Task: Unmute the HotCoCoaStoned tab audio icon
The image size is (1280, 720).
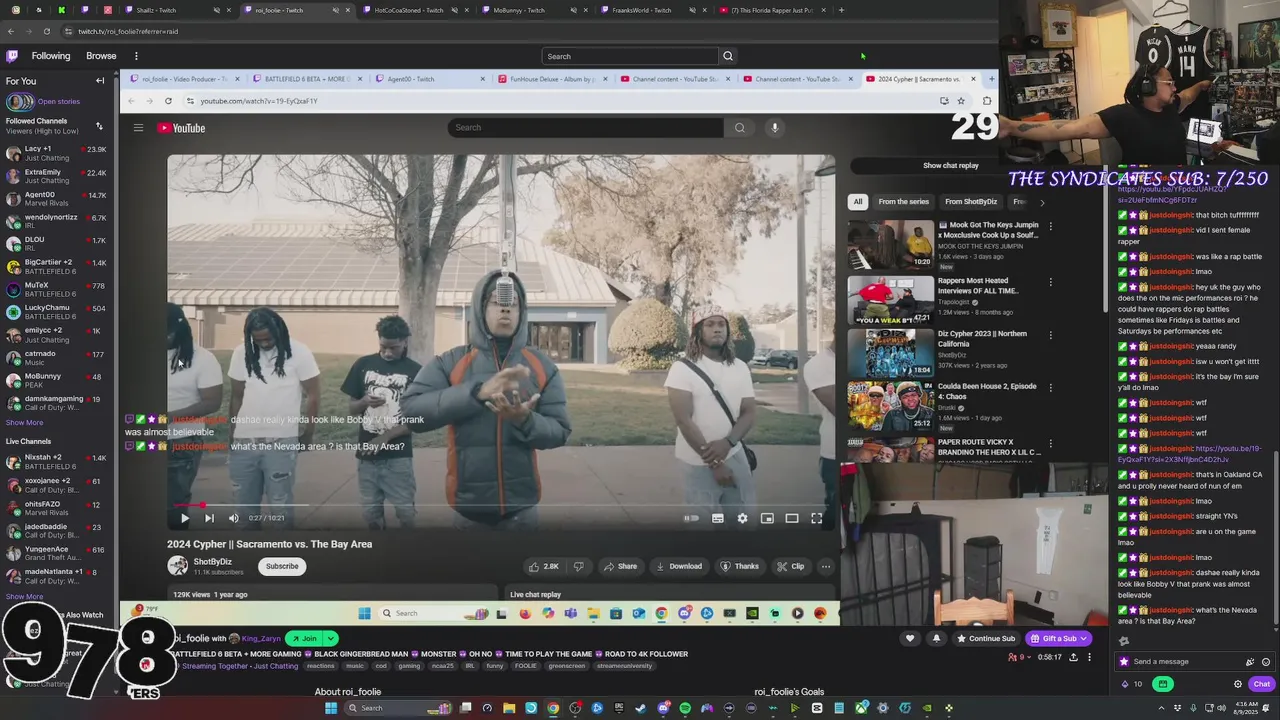Action: [x=455, y=10]
